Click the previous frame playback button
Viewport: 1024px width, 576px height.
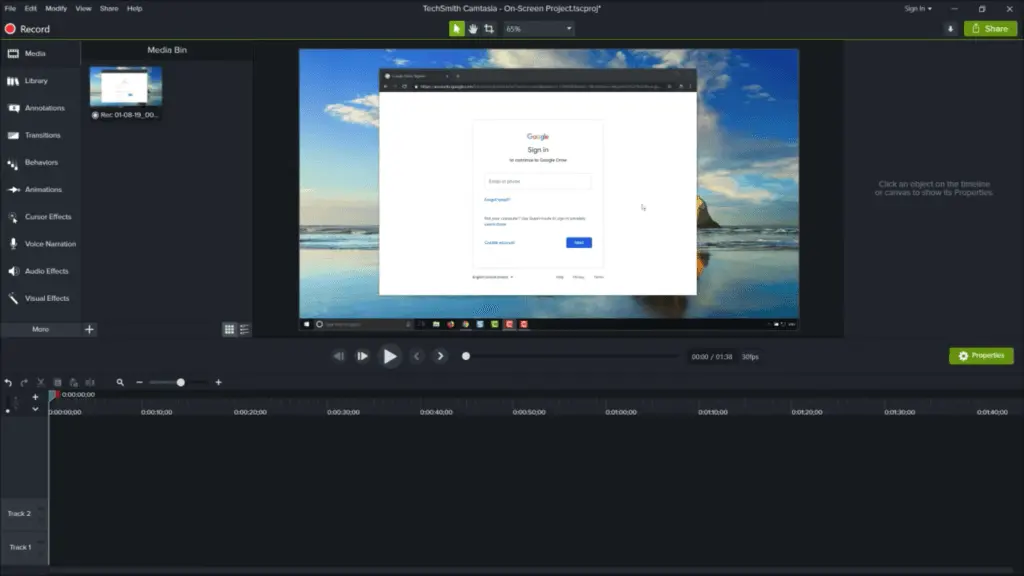tap(338, 357)
